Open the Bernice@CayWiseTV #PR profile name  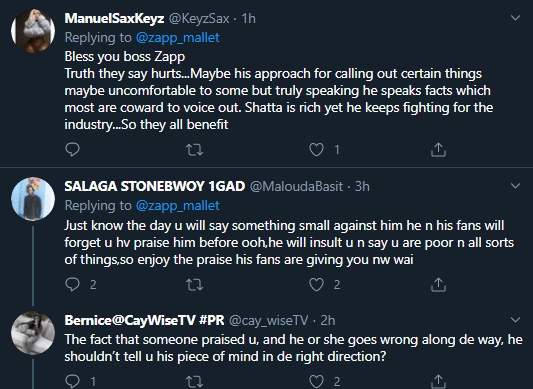tap(144, 320)
